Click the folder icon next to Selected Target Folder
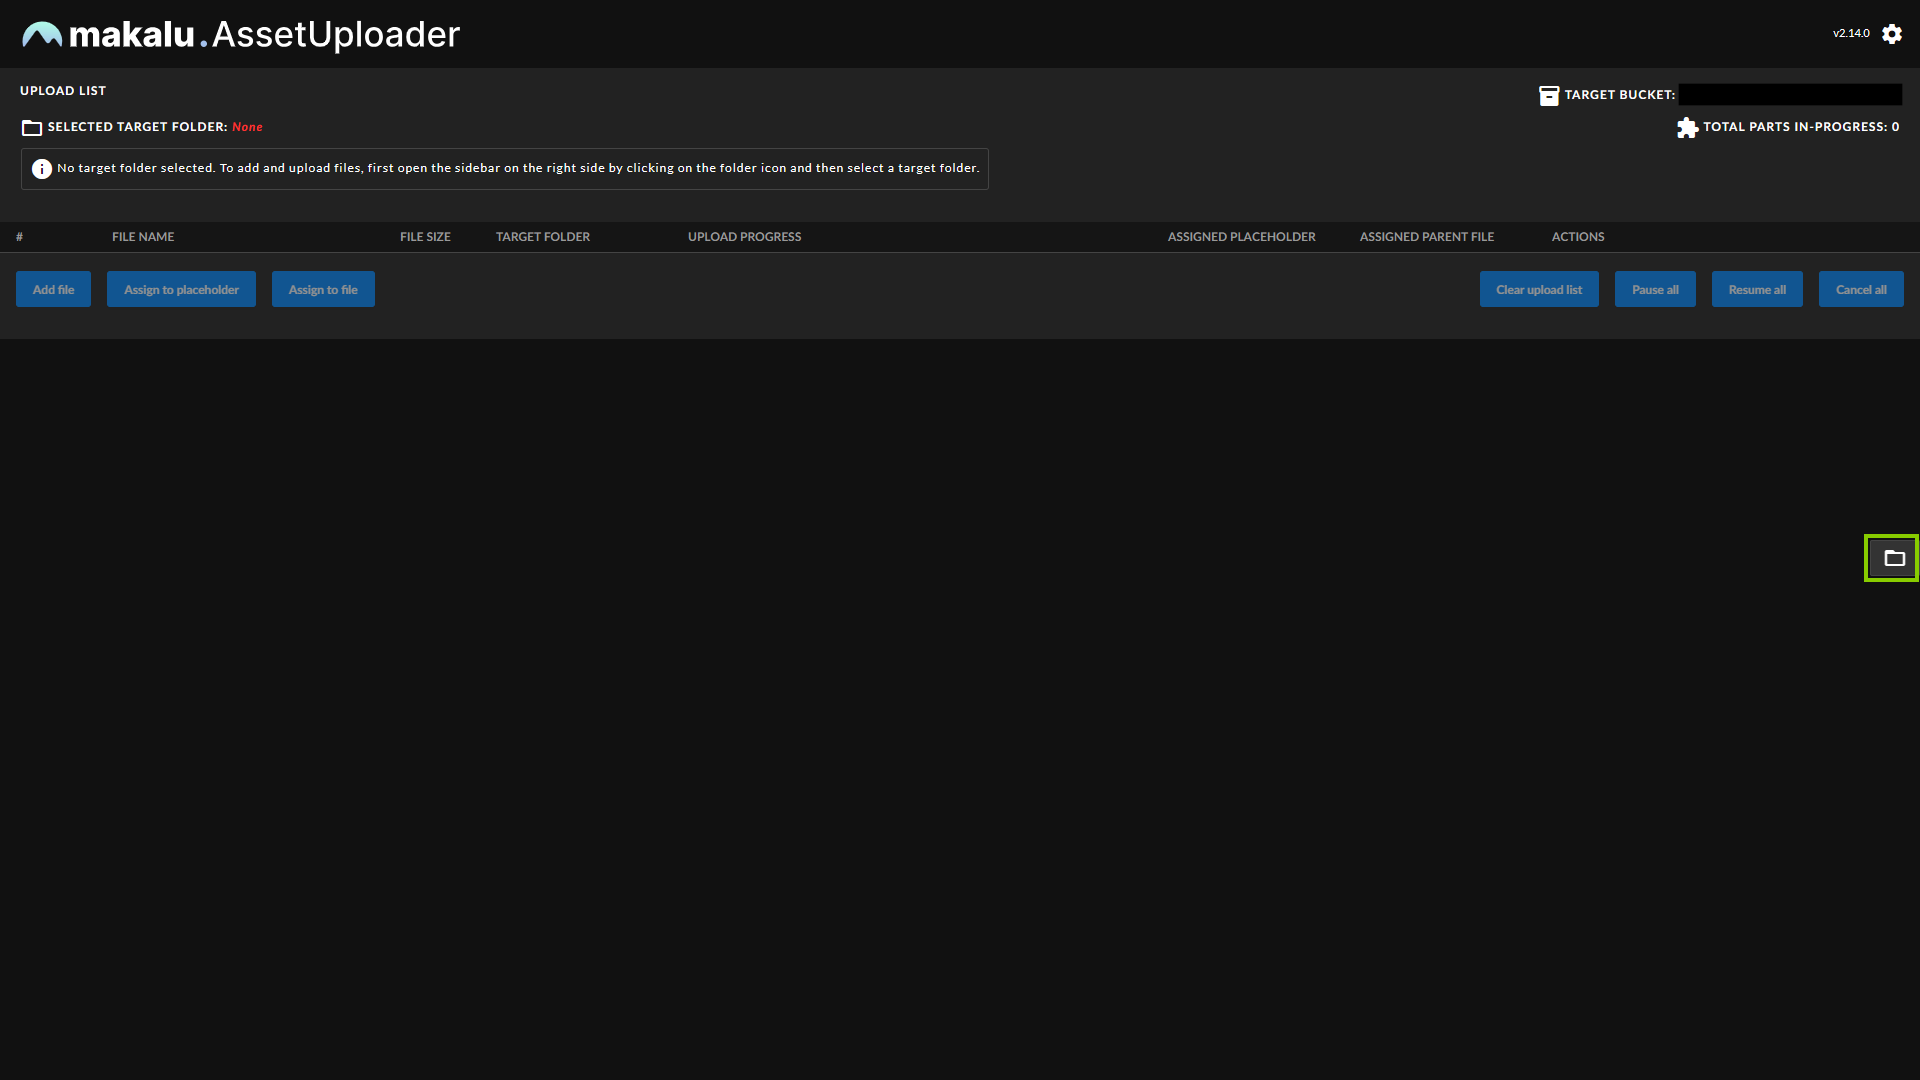This screenshot has width=1920, height=1080. pyautogui.click(x=31, y=127)
